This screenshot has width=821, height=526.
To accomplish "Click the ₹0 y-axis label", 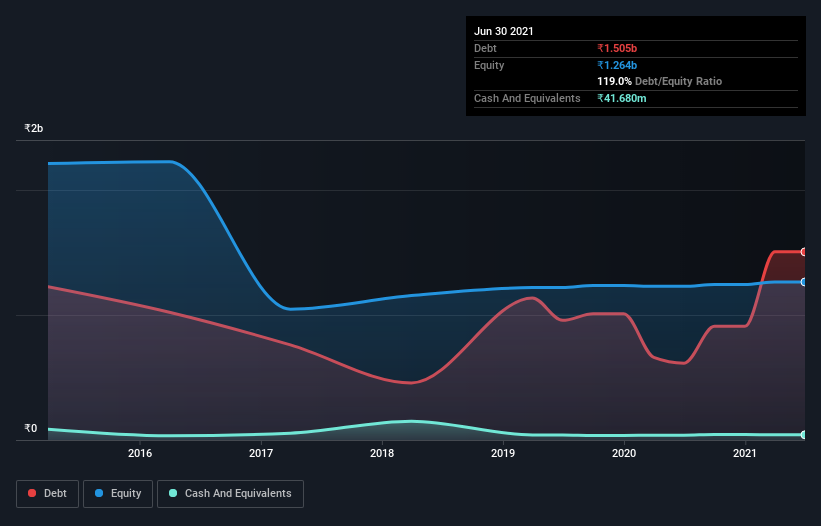I will (x=30, y=428).
